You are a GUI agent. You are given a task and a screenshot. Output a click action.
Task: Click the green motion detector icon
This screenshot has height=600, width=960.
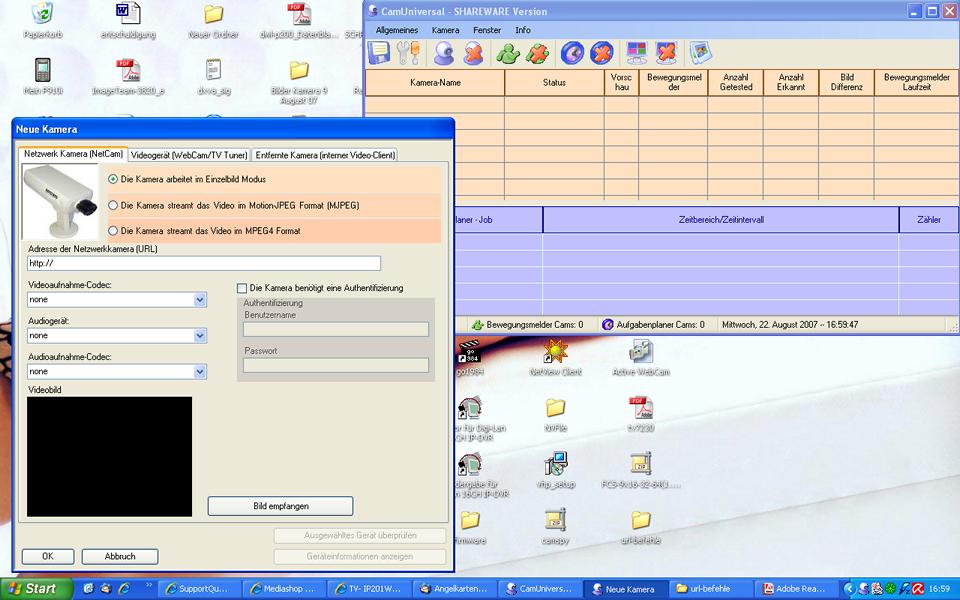(x=509, y=53)
